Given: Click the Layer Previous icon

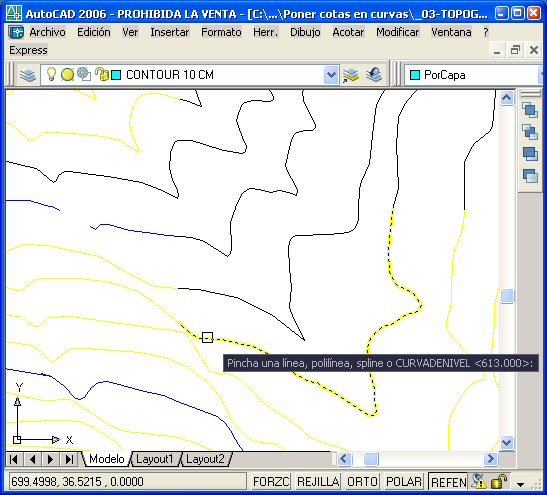Looking at the screenshot, I should (x=374, y=75).
